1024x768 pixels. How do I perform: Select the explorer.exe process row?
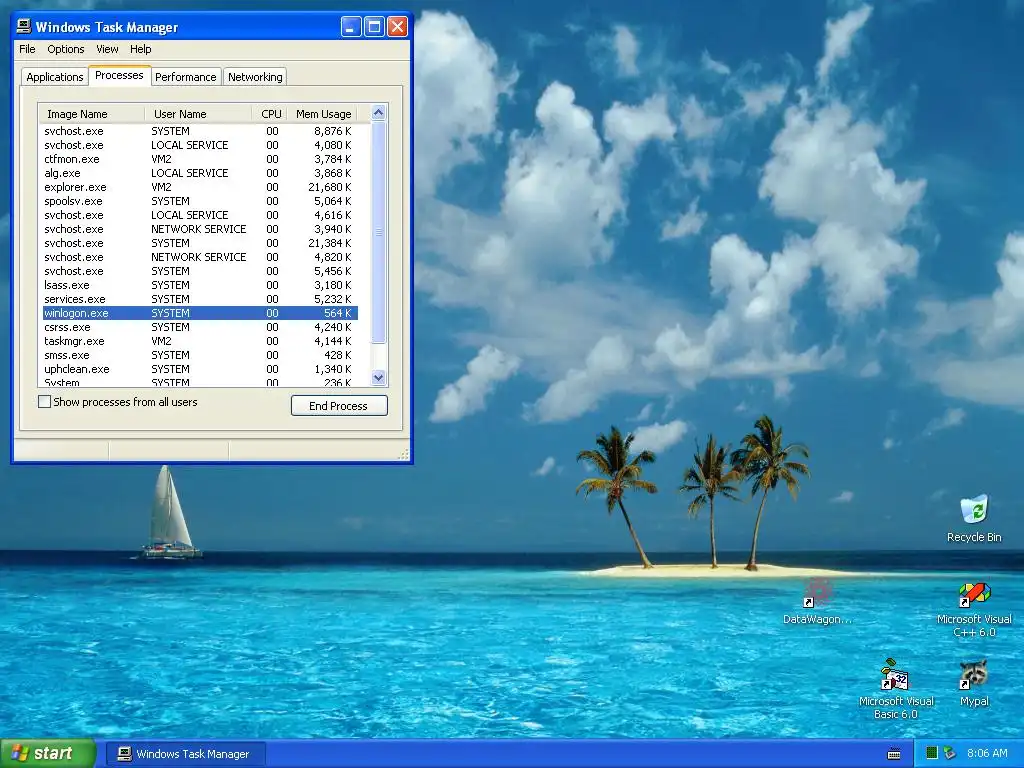[200, 187]
